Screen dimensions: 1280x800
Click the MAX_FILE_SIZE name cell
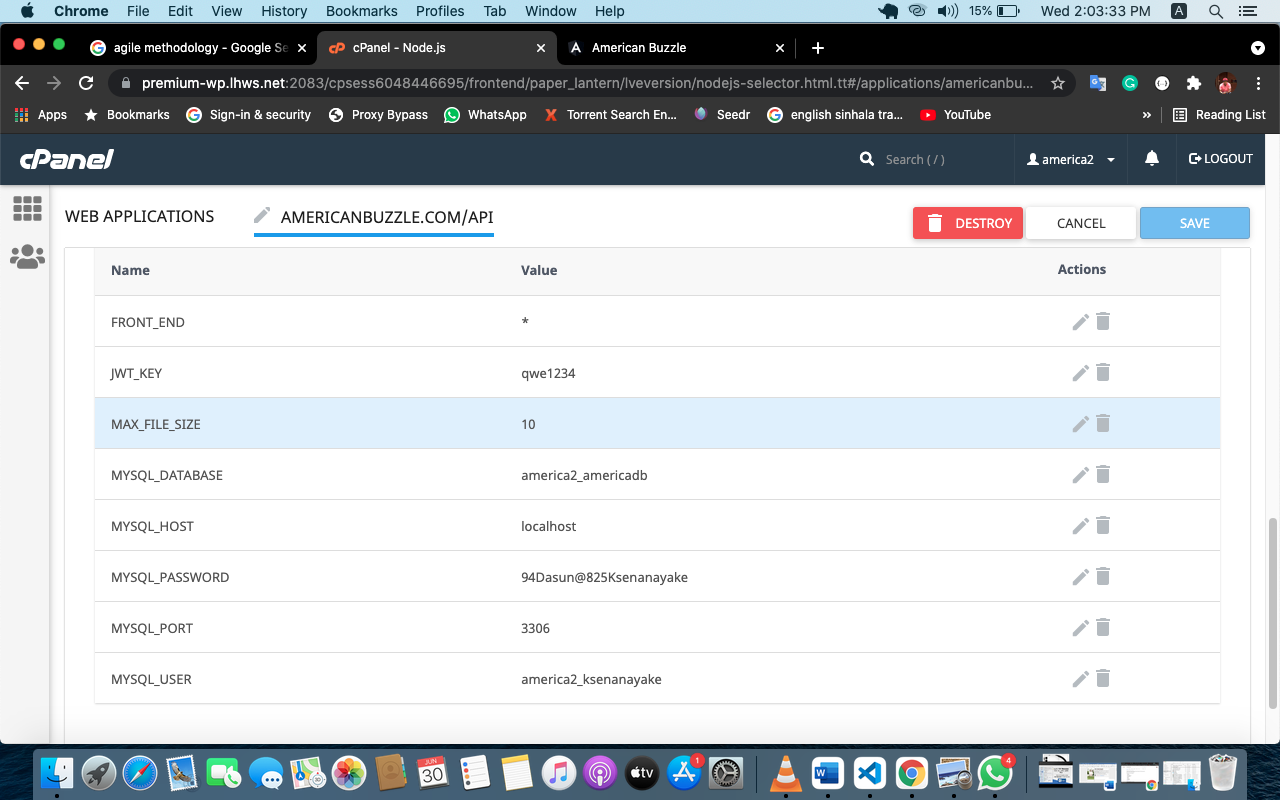156,424
